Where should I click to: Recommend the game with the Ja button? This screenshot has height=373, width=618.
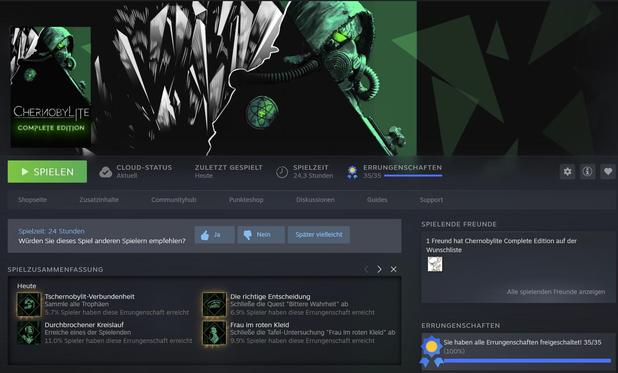click(x=214, y=235)
